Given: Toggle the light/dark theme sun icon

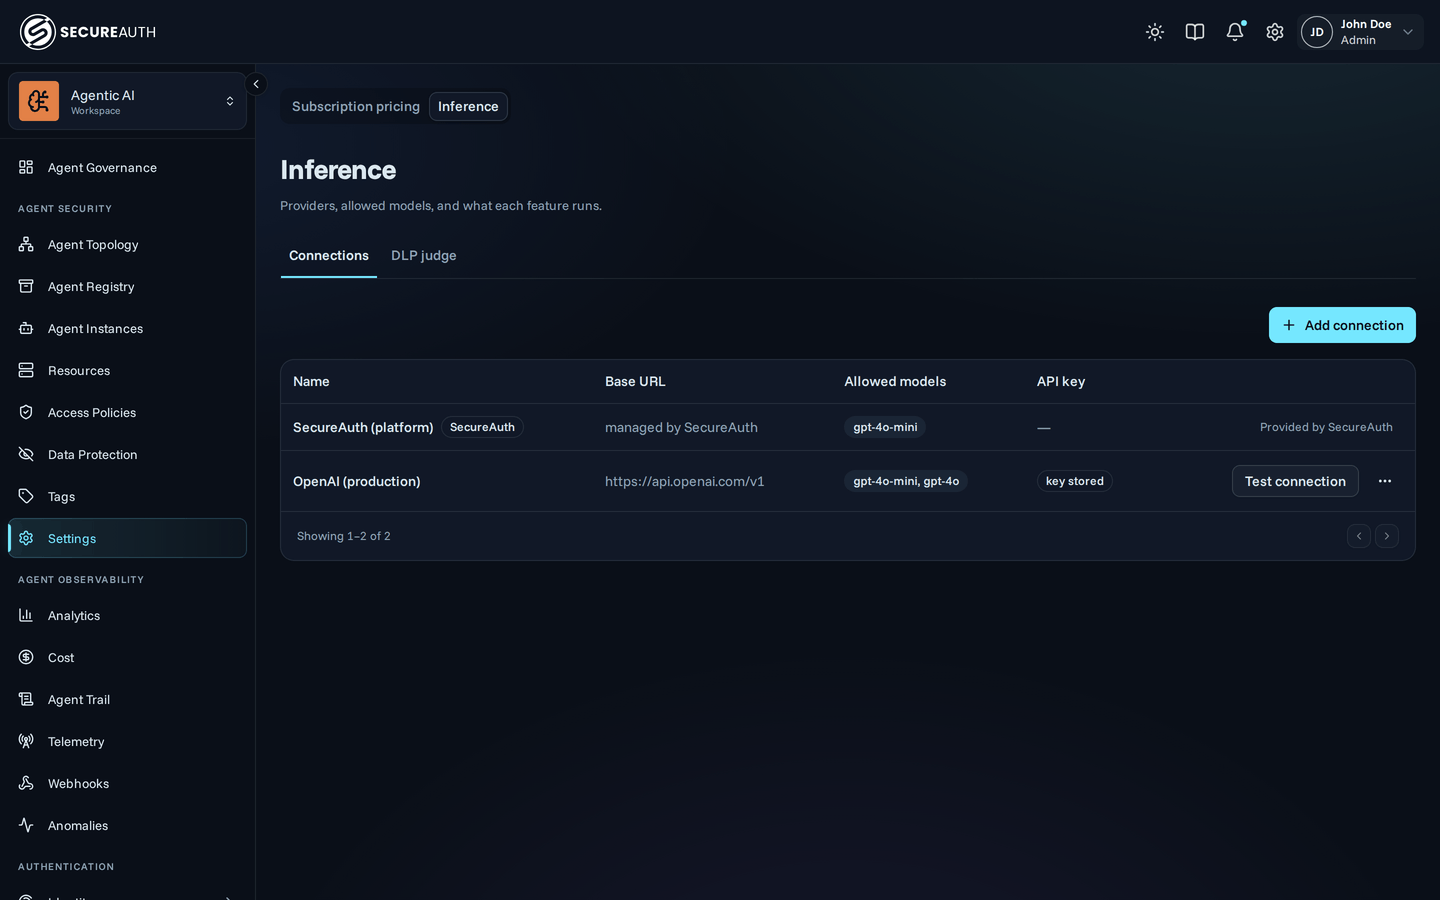Looking at the screenshot, I should [1155, 32].
